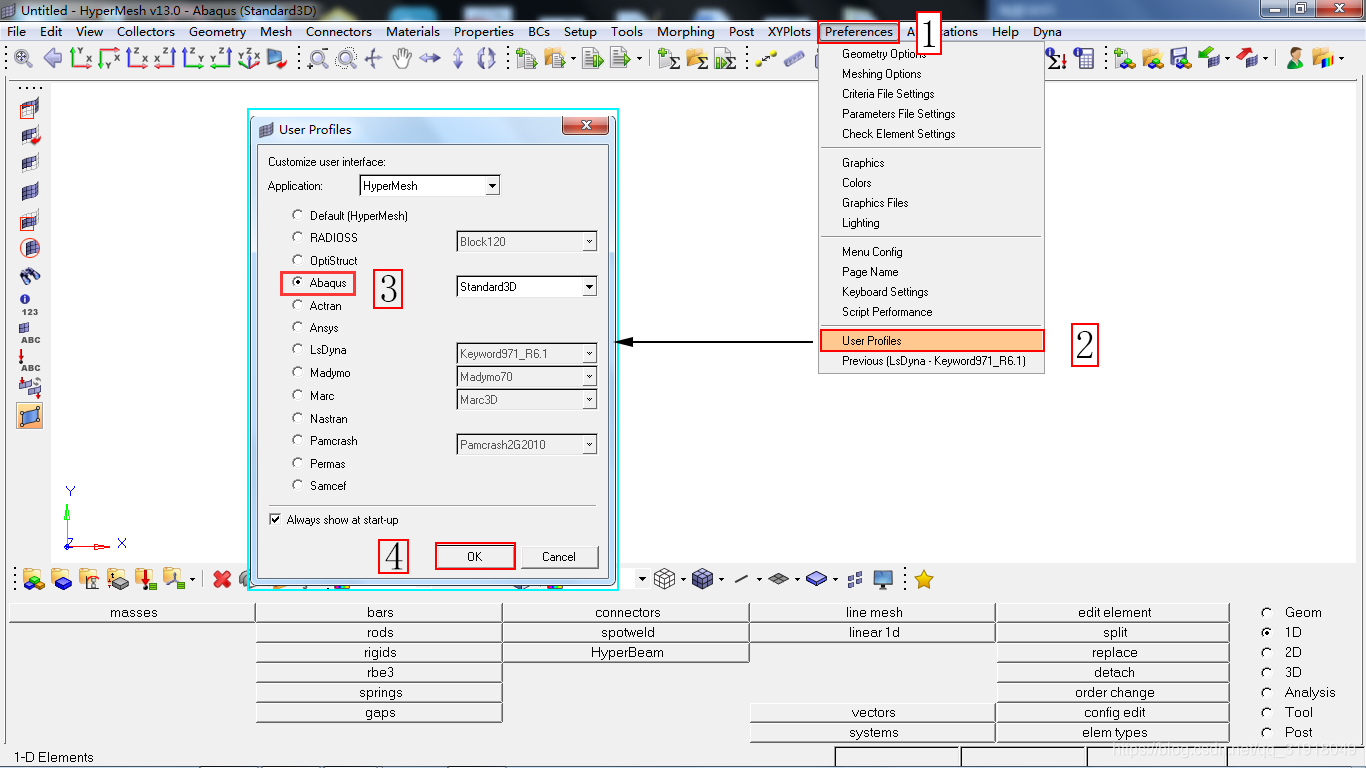Screen dimensions: 1366x768
Task: Open the HyperBeam panel button
Action: (x=627, y=652)
